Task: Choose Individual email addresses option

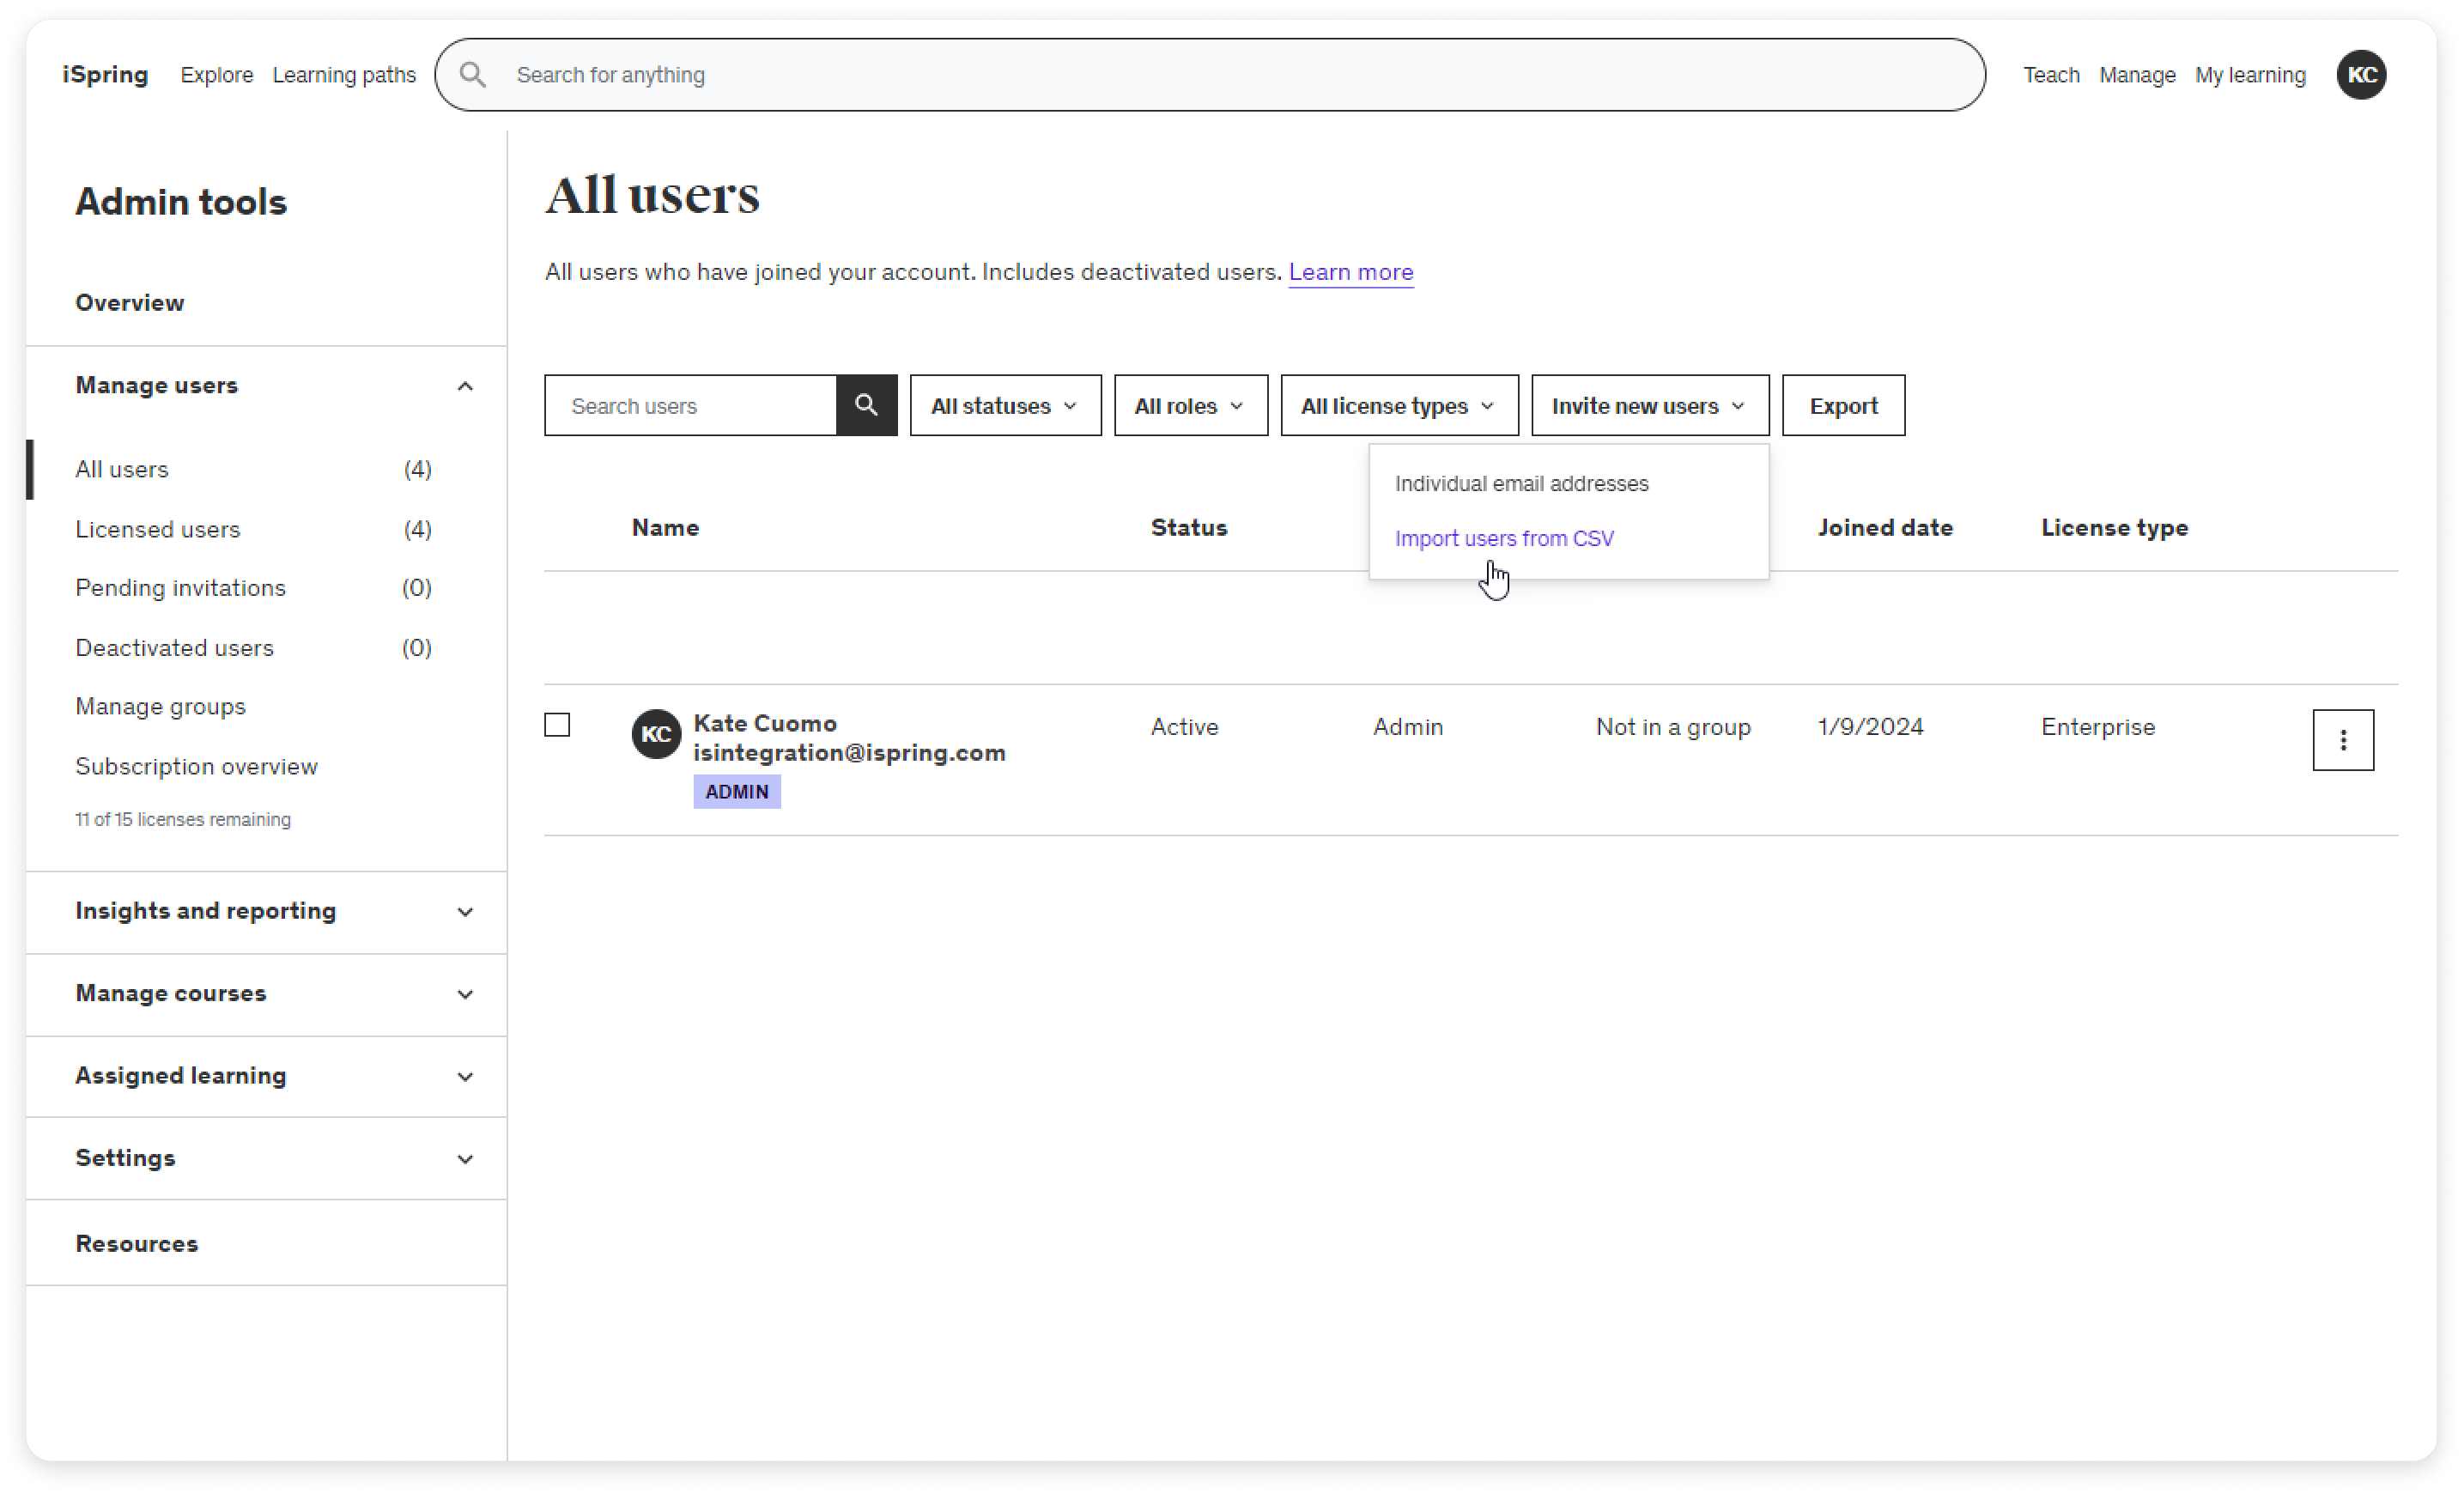Action: (1521, 483)
